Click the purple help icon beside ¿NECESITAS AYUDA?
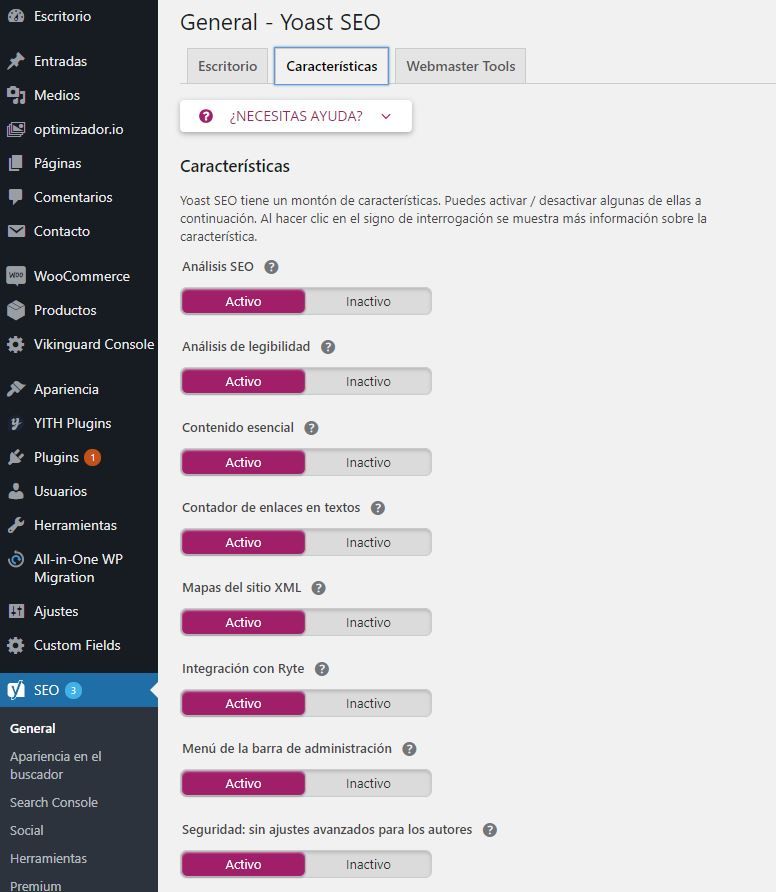 click(206, 116)
